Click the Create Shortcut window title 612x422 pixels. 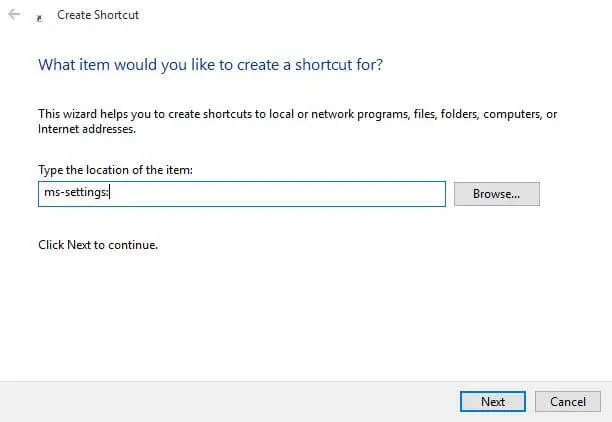click(x=98, y=15)
